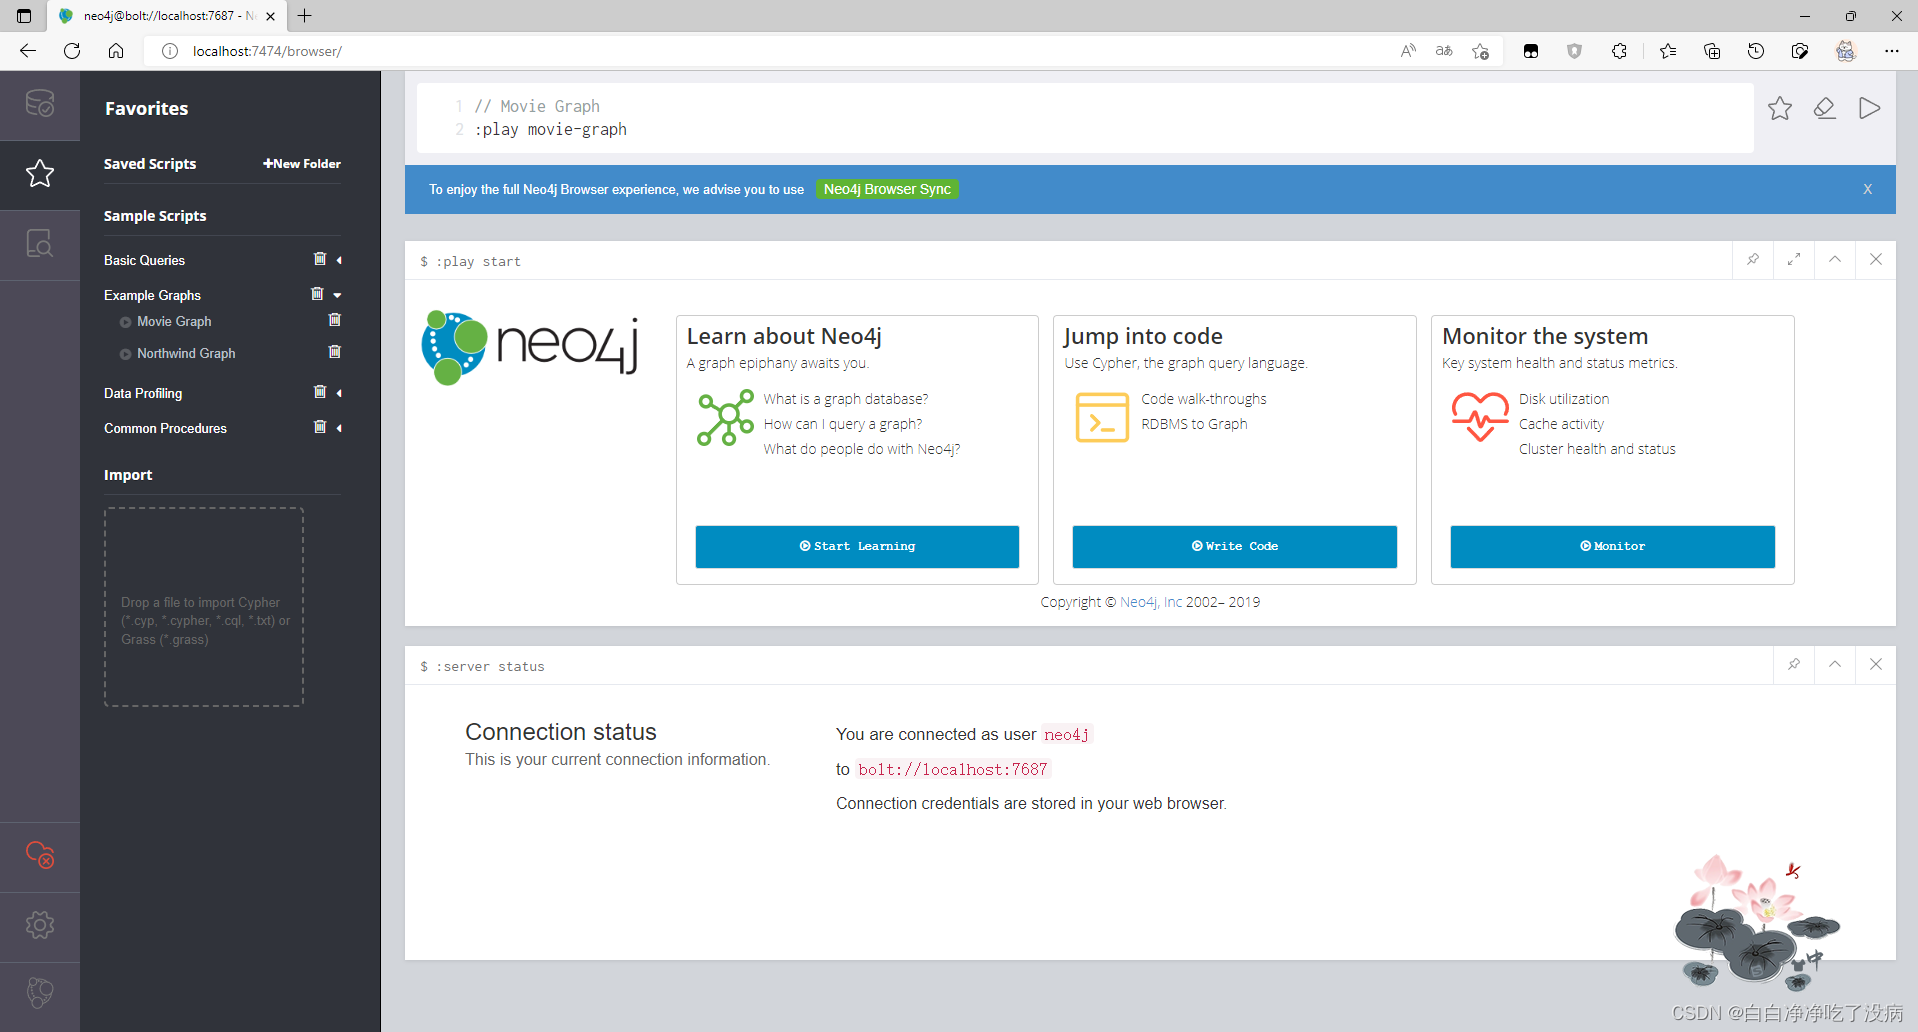Go back in the browser
Screen dimensions: 1918x1032
point(28,51)
